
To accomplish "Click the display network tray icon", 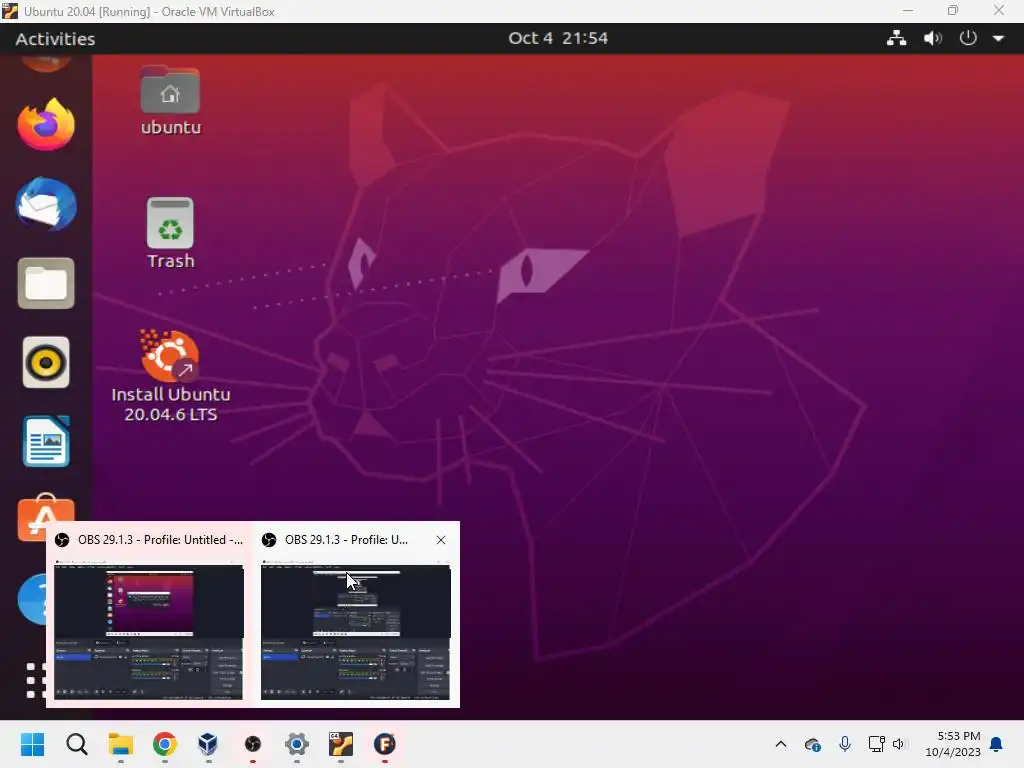I will click(x=876, y=744).
